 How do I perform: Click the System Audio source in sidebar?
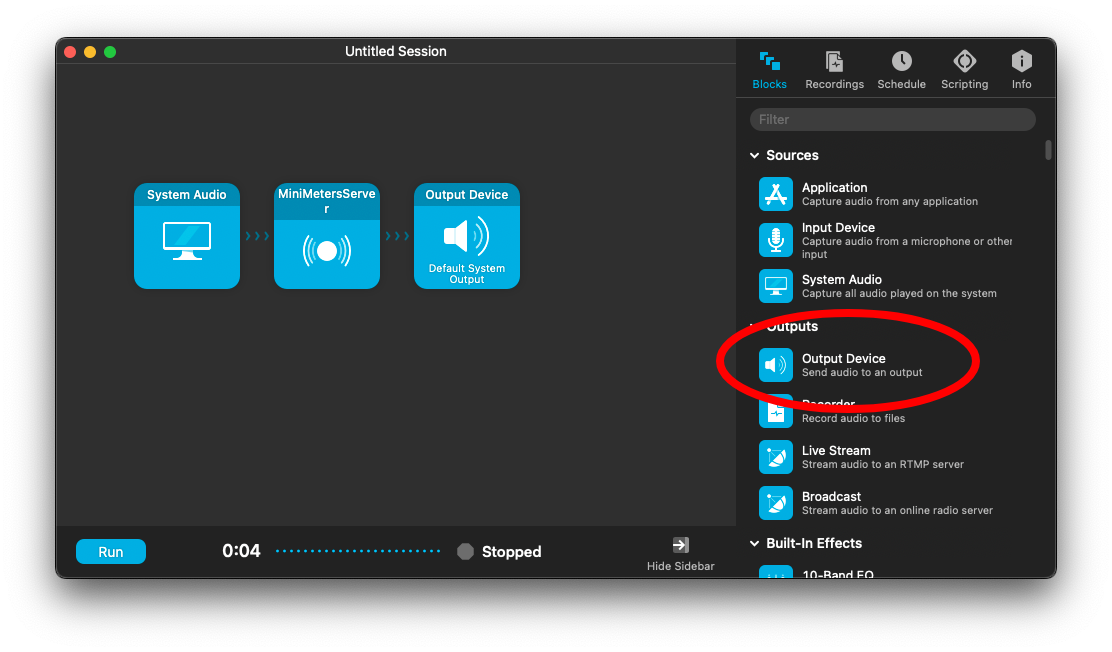(x=776, y=286)
